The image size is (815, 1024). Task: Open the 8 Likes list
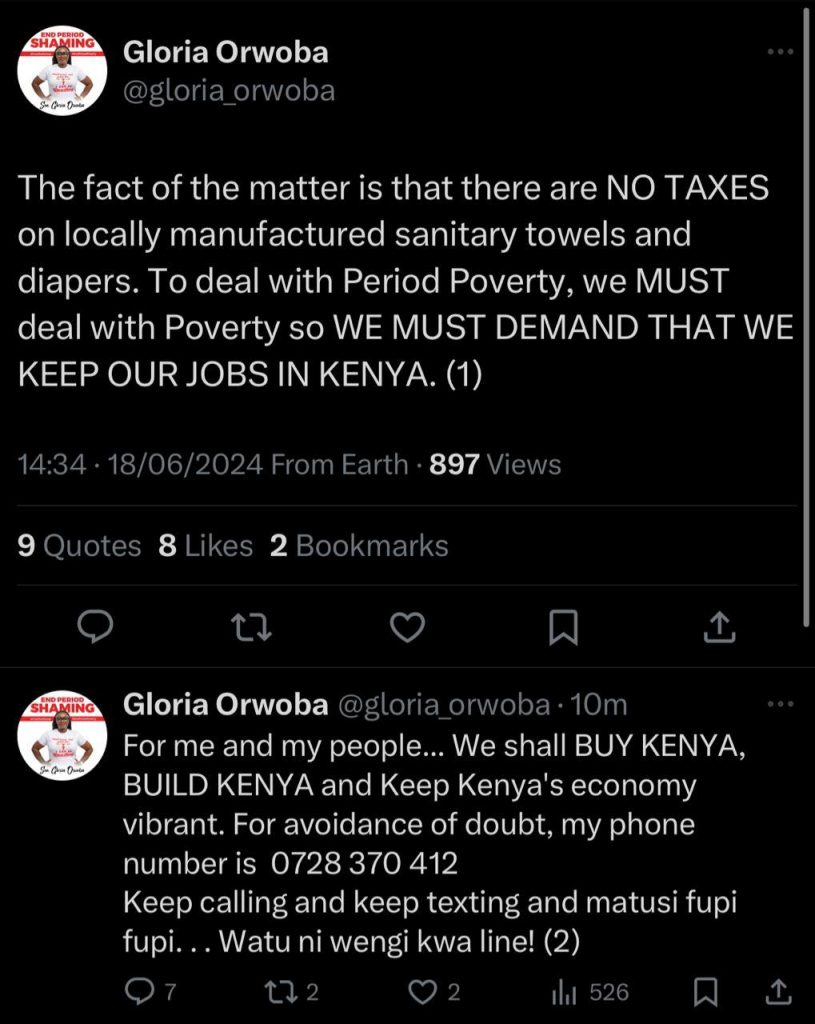click(205, 545)
